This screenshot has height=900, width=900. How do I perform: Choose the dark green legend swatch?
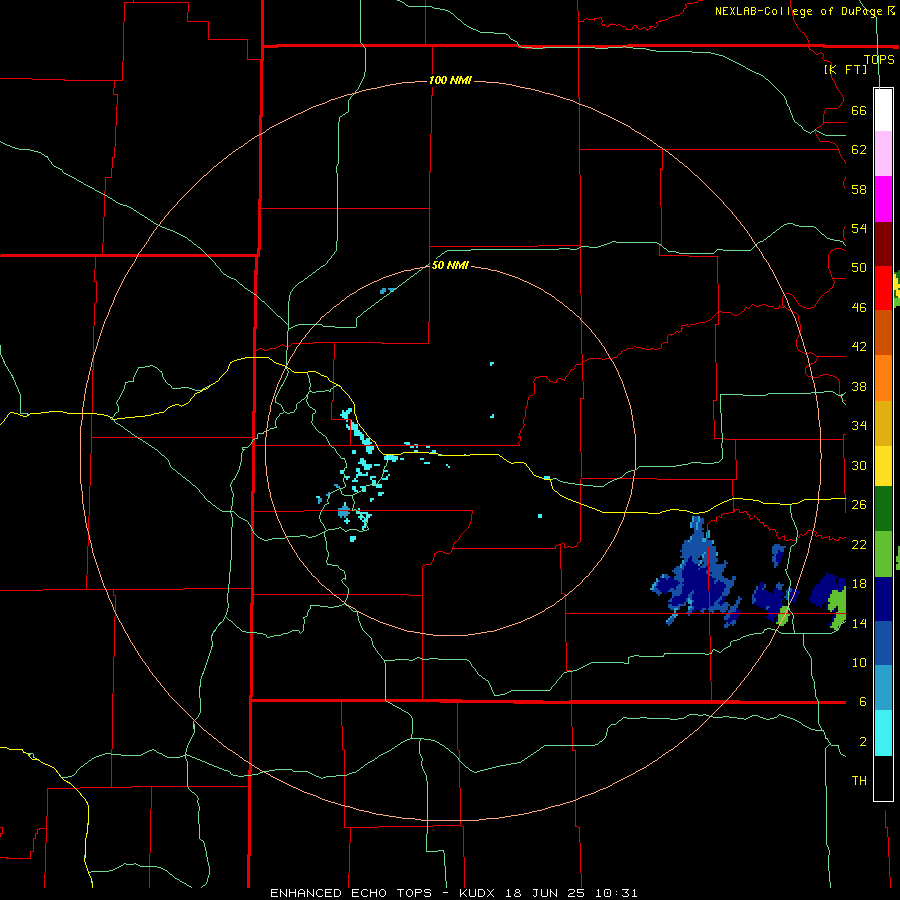coord(883,509)
